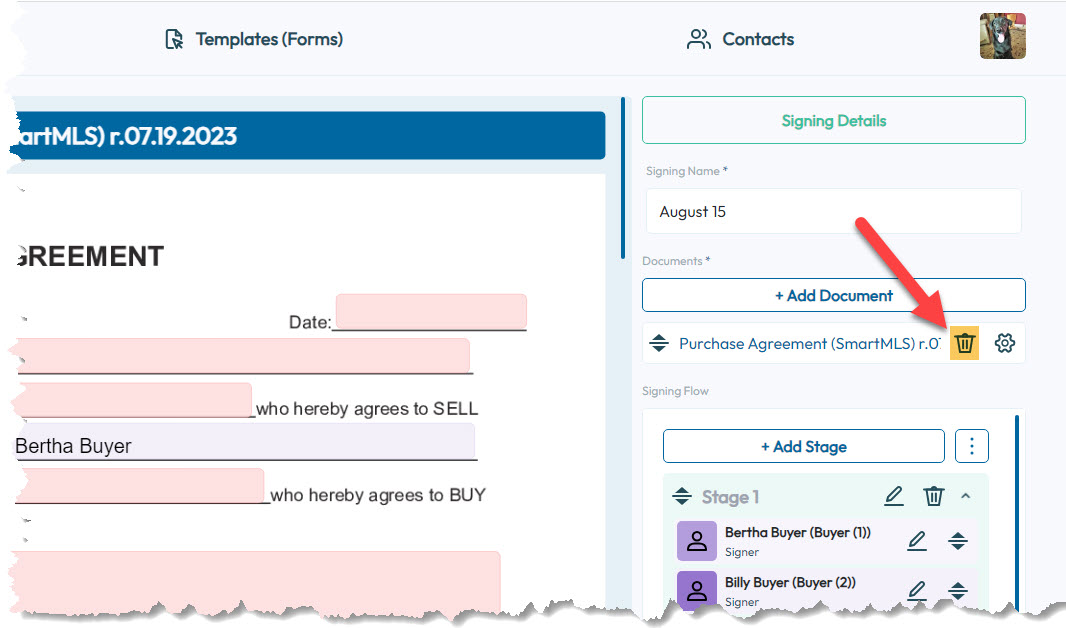Edit Billy Buyer signer pencil icon

[916, 591]
